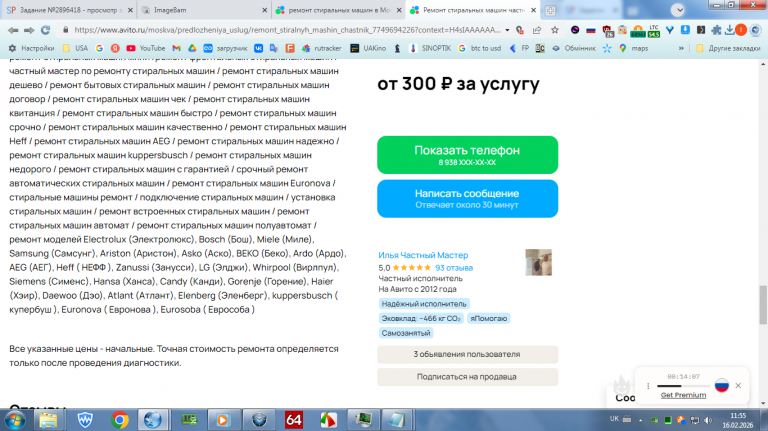The width and height of the screenshot is (768, 431).
Task: Open the orange profile avatar icon
Action: coord(741,30)
